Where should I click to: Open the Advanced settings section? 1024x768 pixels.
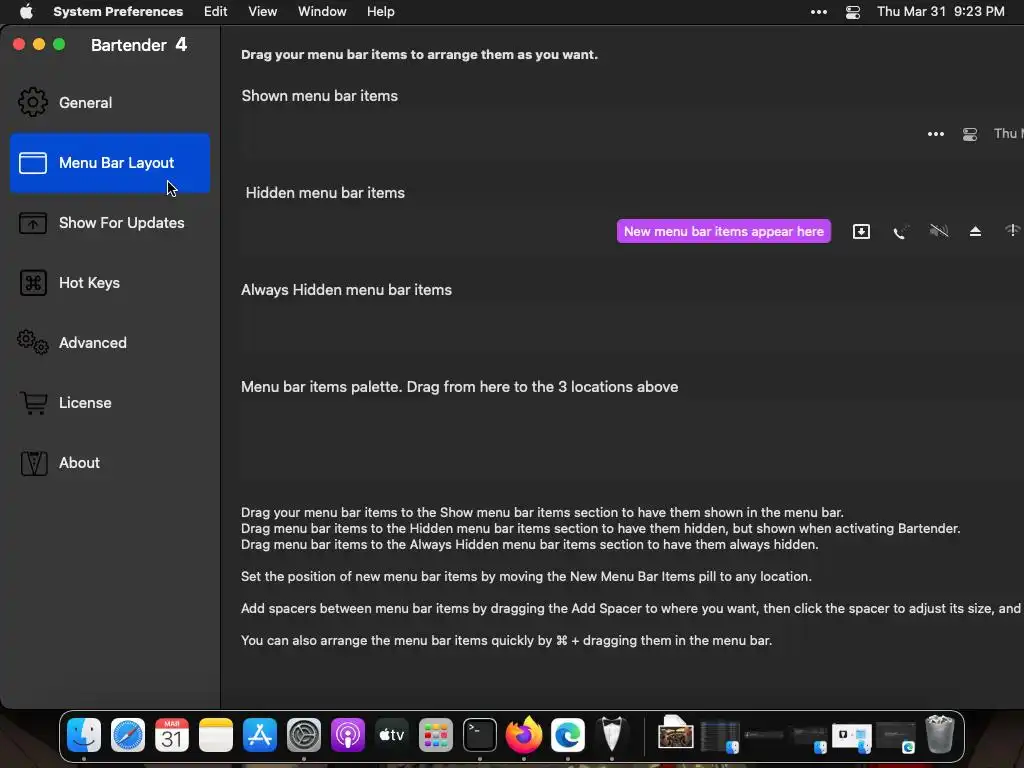pos(110,343)
